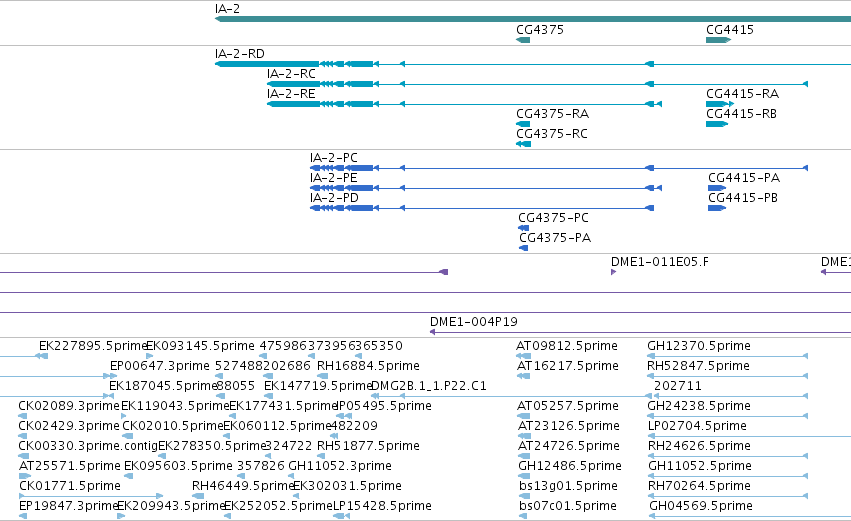Select protein CG4415-PB label

click(x=742, y=198)
